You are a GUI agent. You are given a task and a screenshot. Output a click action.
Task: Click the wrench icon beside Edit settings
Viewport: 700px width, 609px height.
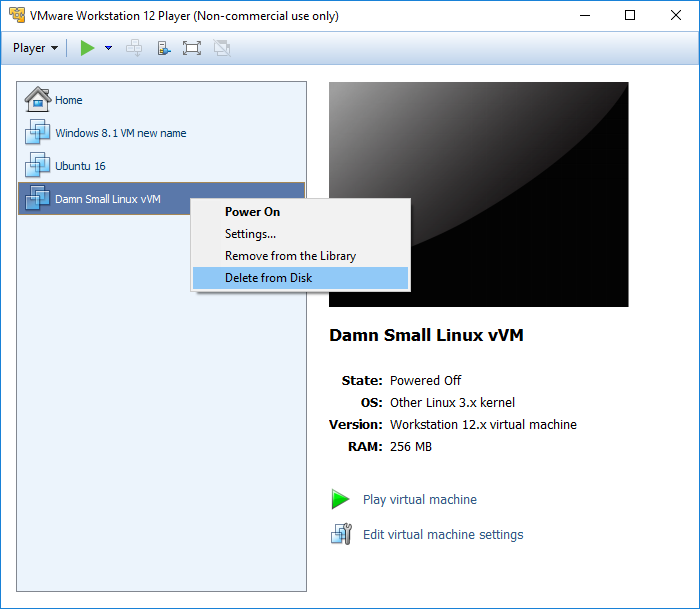click(342, 534)
